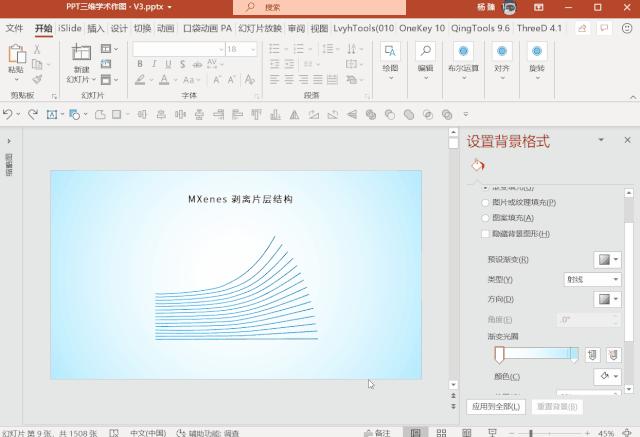This screenshot has width=640, height=437.
Task: Click the Apply to All (应用到全部) button
Action: coord(495,407)
